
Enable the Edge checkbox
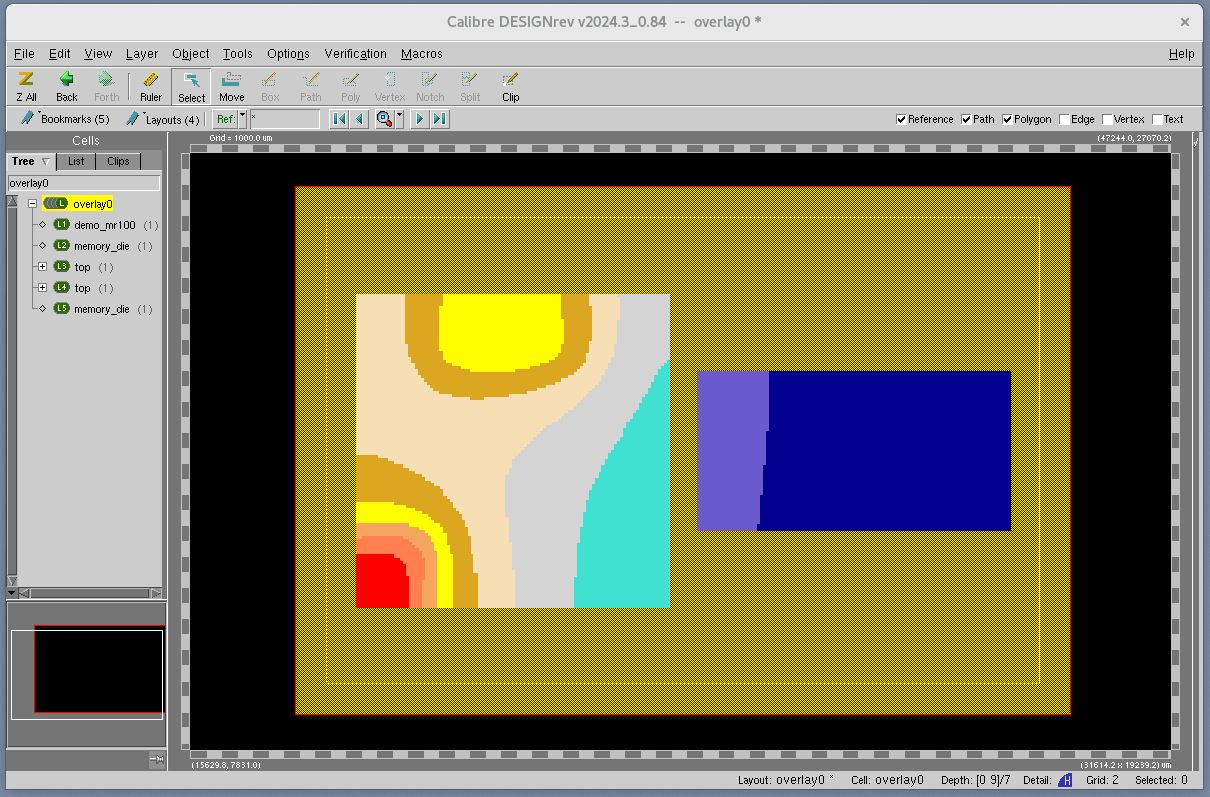[1065, 119]
